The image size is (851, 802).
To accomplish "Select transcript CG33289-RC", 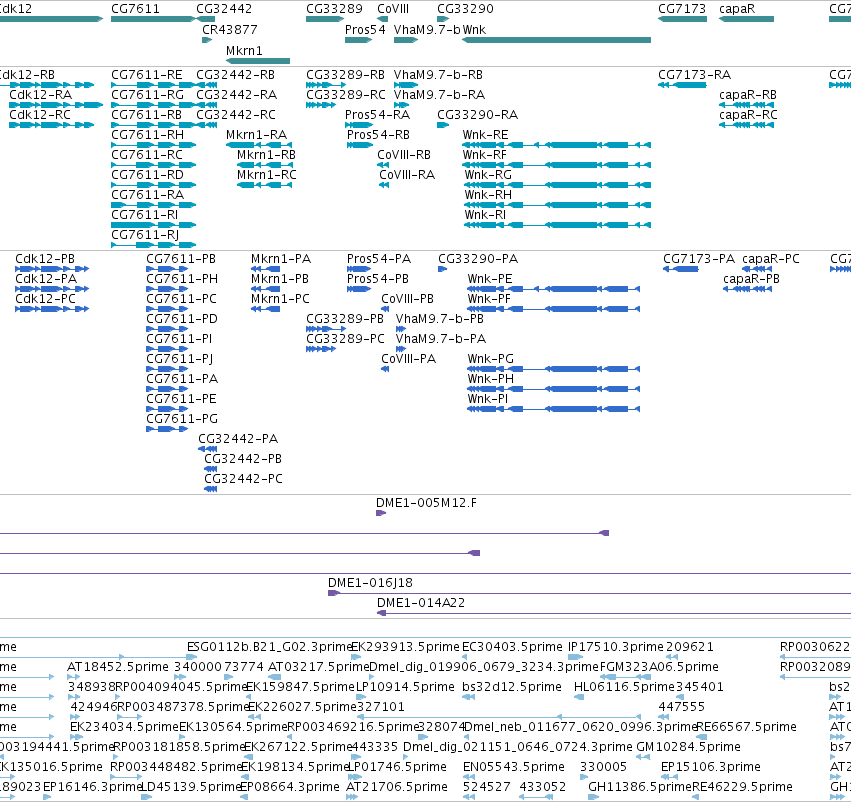I will click(345, 95).
